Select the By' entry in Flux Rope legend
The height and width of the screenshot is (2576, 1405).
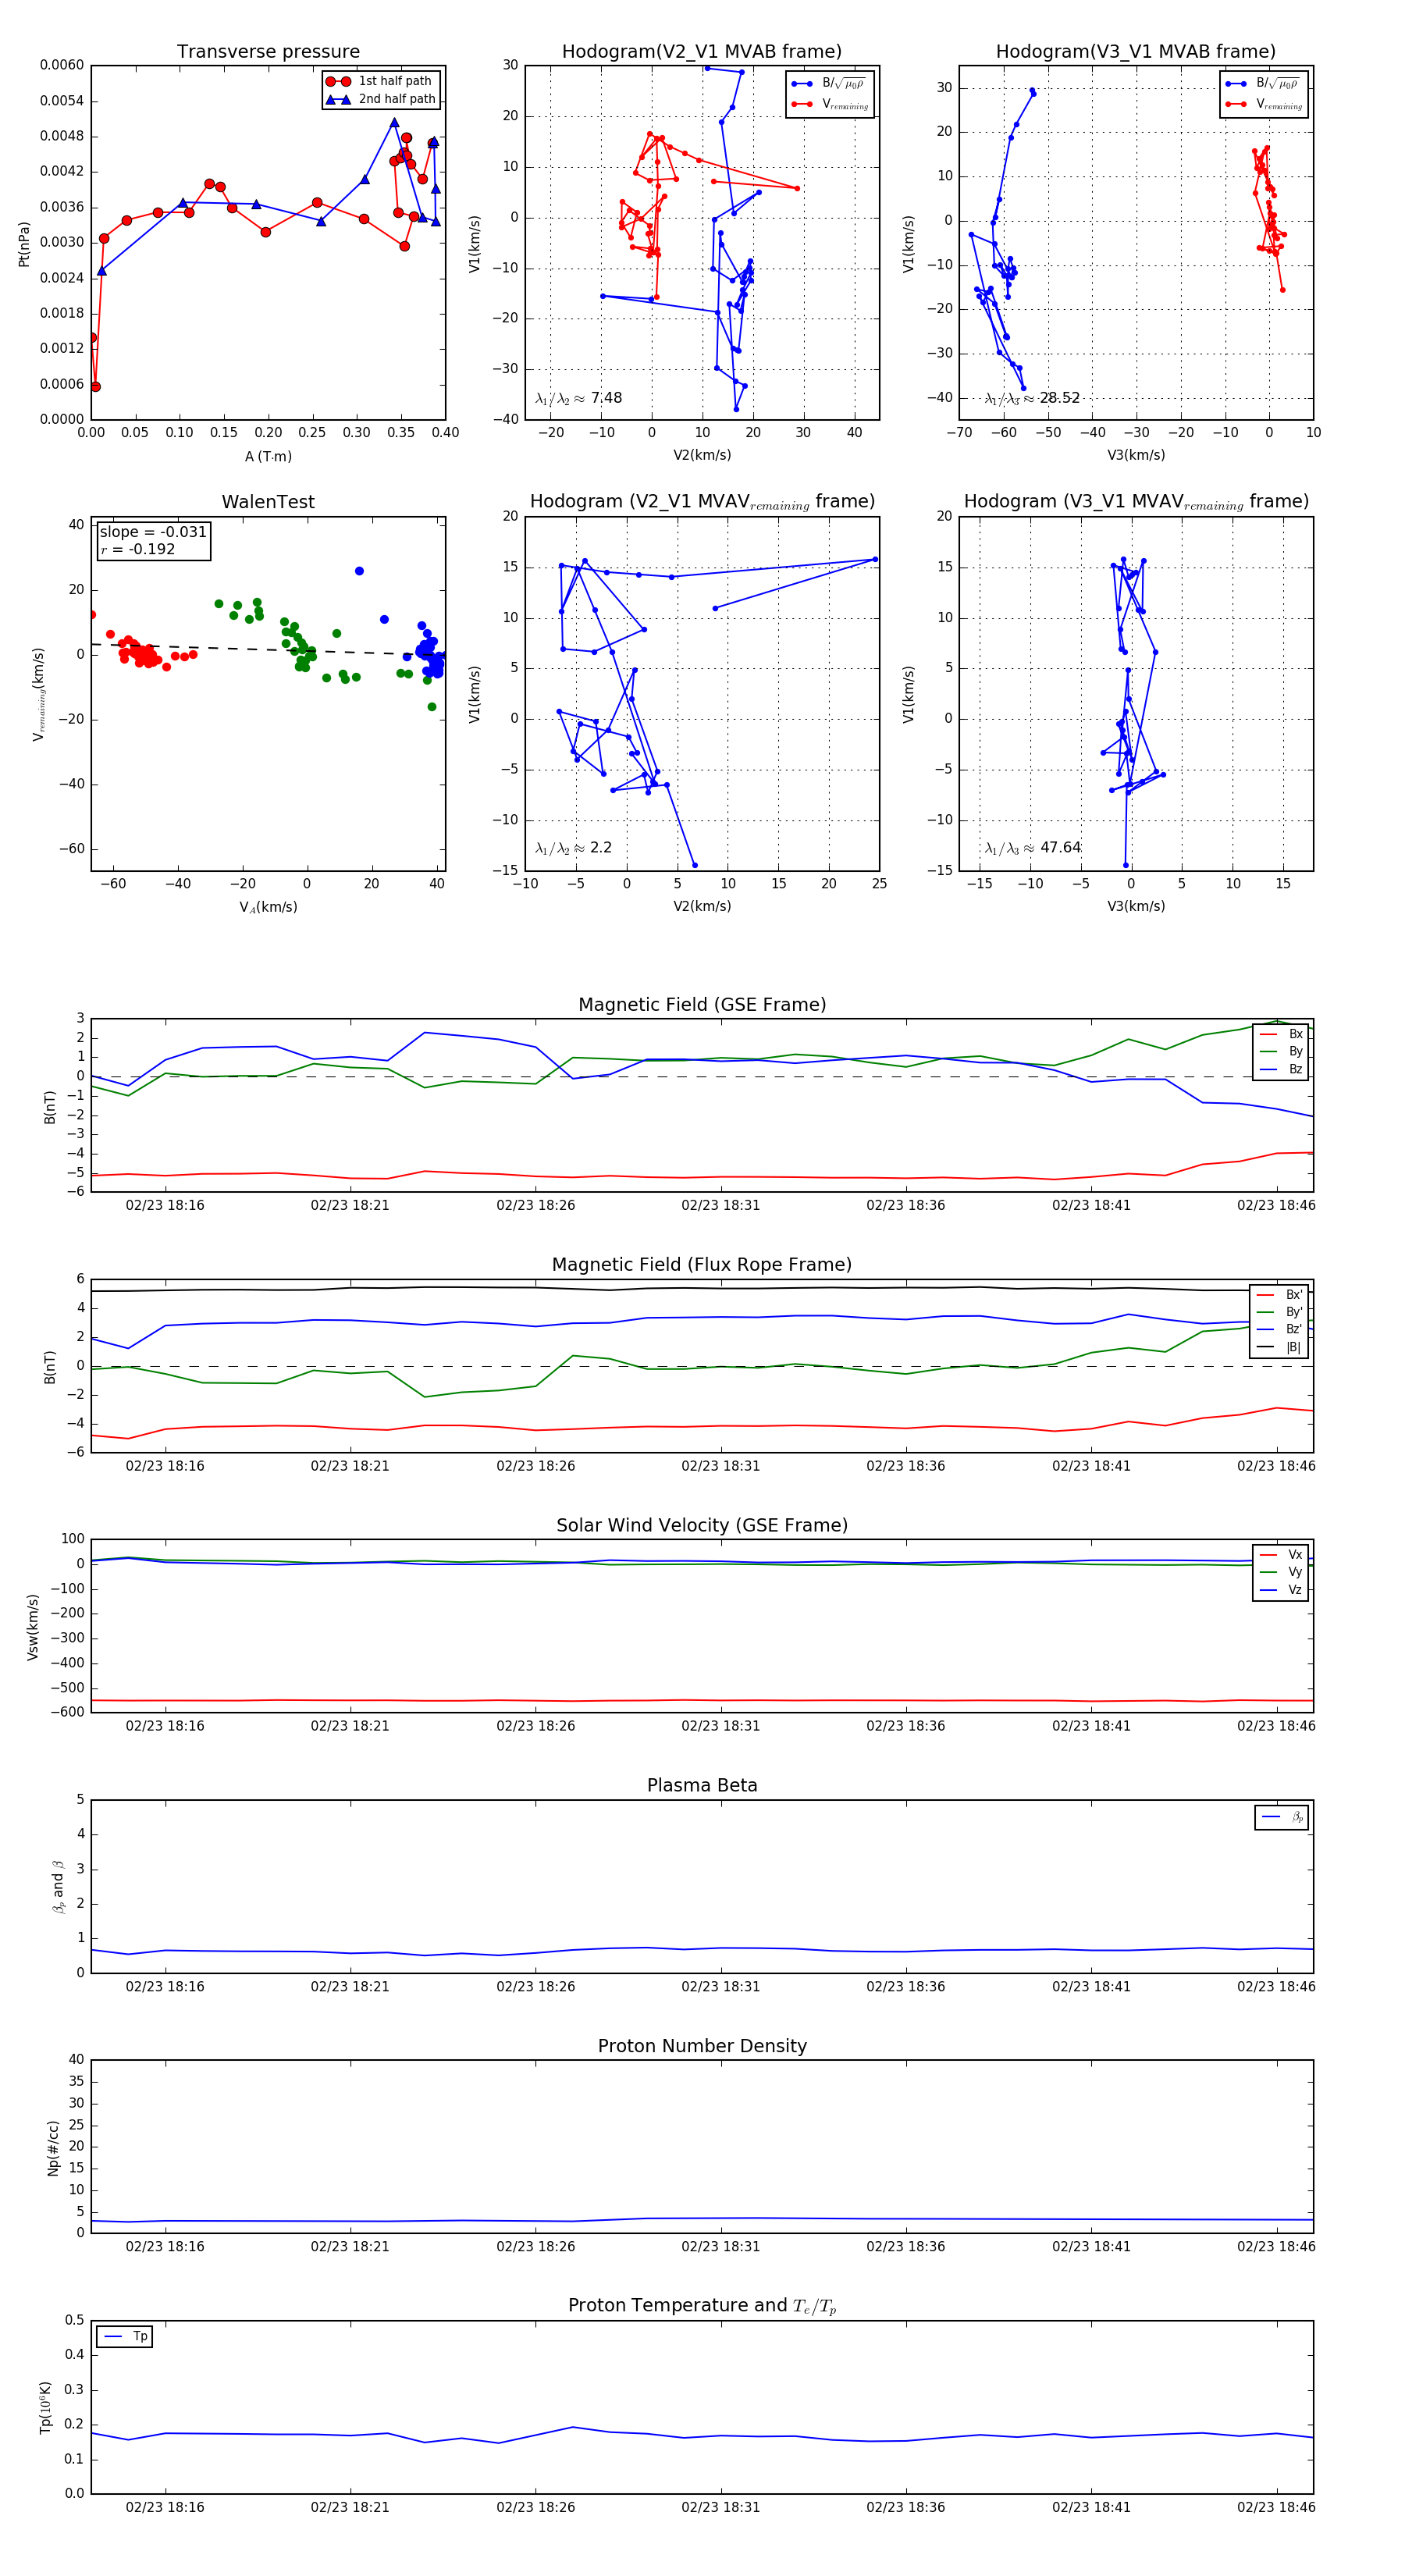(x=1280, y=1312)
